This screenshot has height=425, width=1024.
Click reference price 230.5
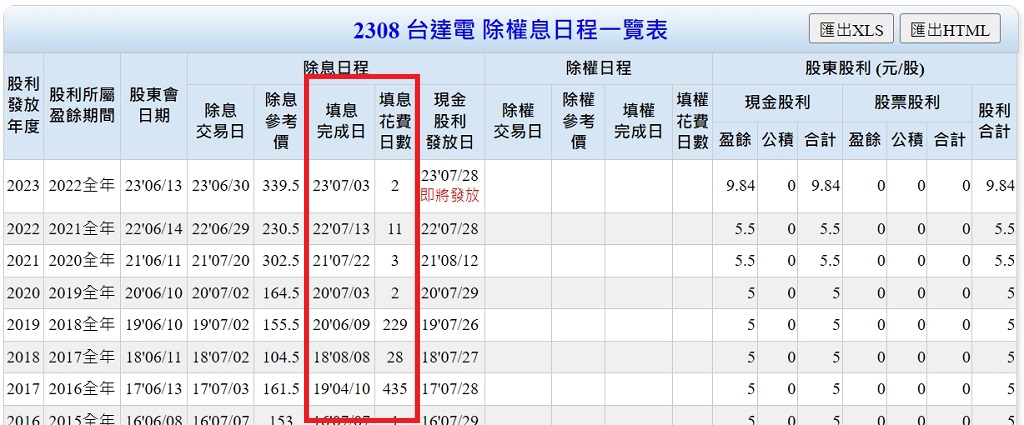click(281, 228)
